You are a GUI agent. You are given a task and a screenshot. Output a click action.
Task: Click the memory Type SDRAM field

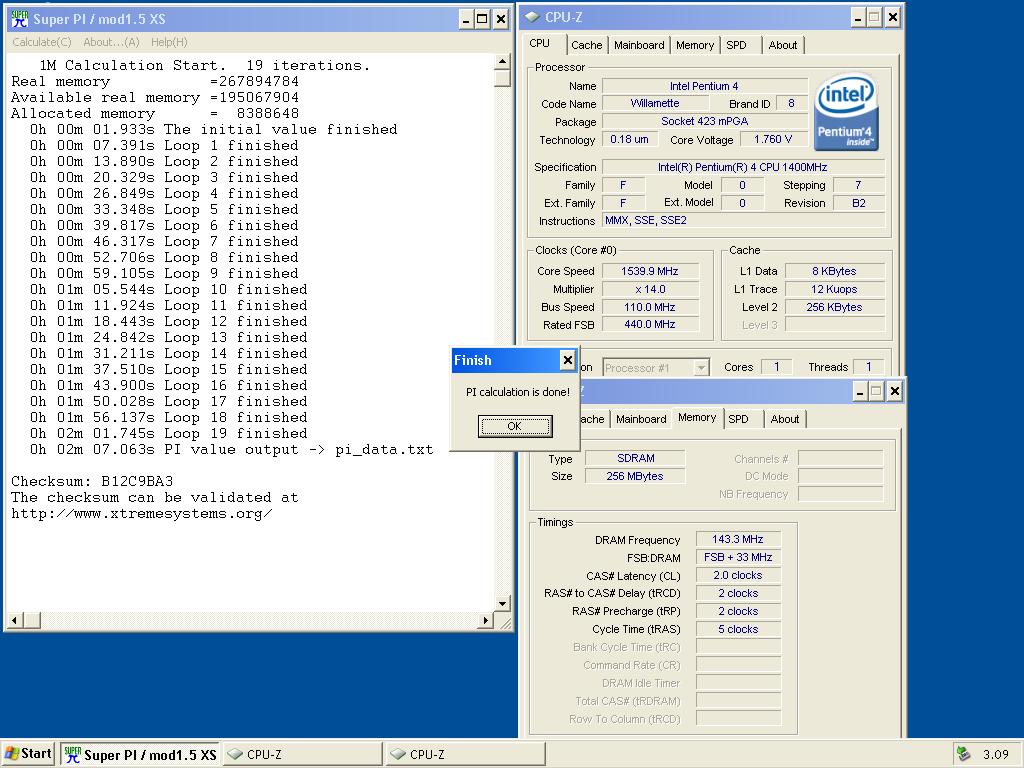[635, 458]
